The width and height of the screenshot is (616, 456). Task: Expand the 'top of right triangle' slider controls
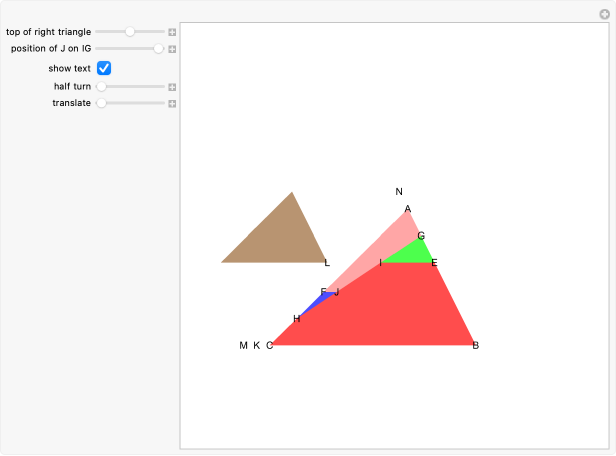point(172,32)
